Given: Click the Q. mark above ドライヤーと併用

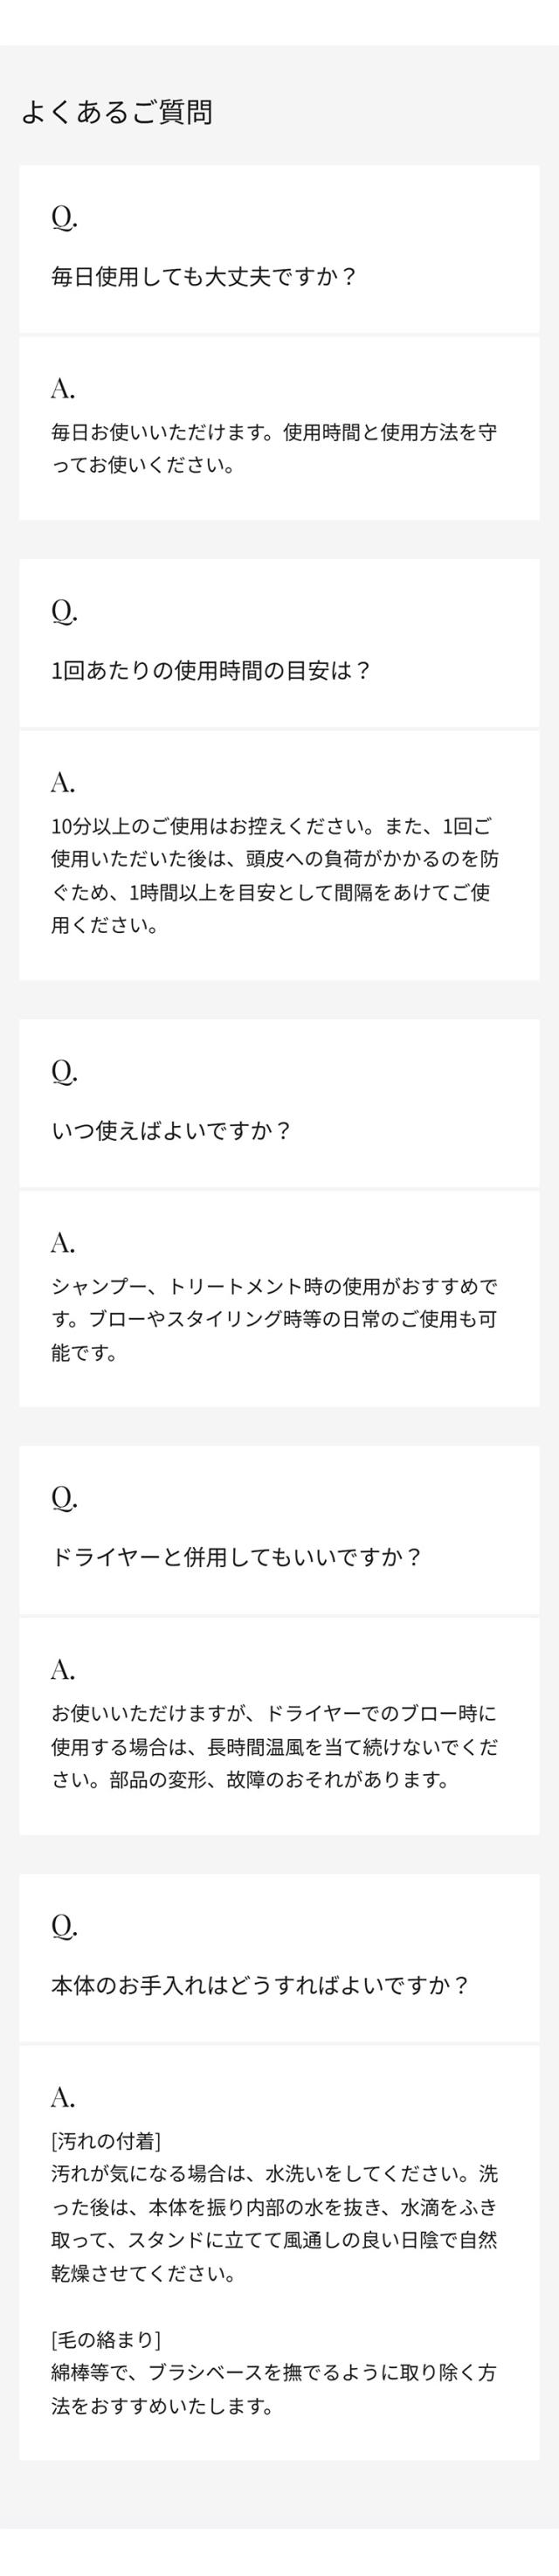Looking at the screenshot, I should coord(64,1498).
